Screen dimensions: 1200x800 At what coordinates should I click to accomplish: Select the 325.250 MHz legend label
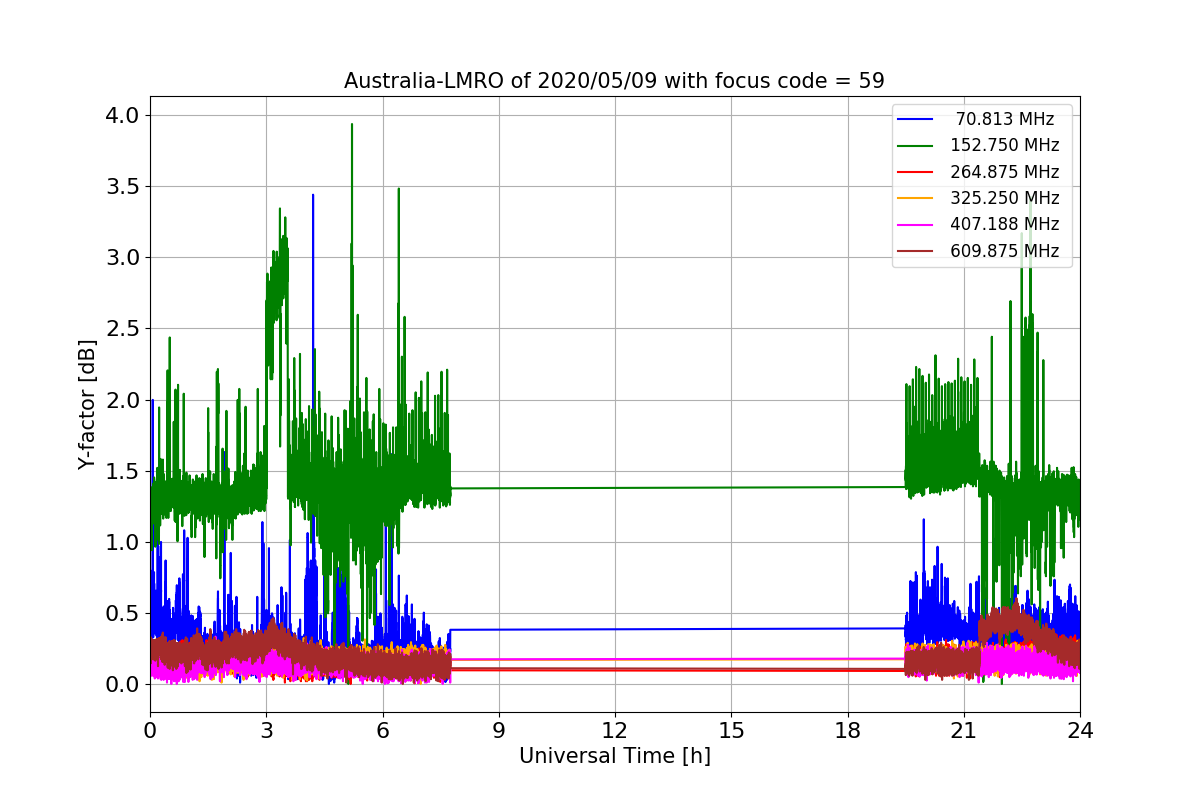tap(1005, 198)
